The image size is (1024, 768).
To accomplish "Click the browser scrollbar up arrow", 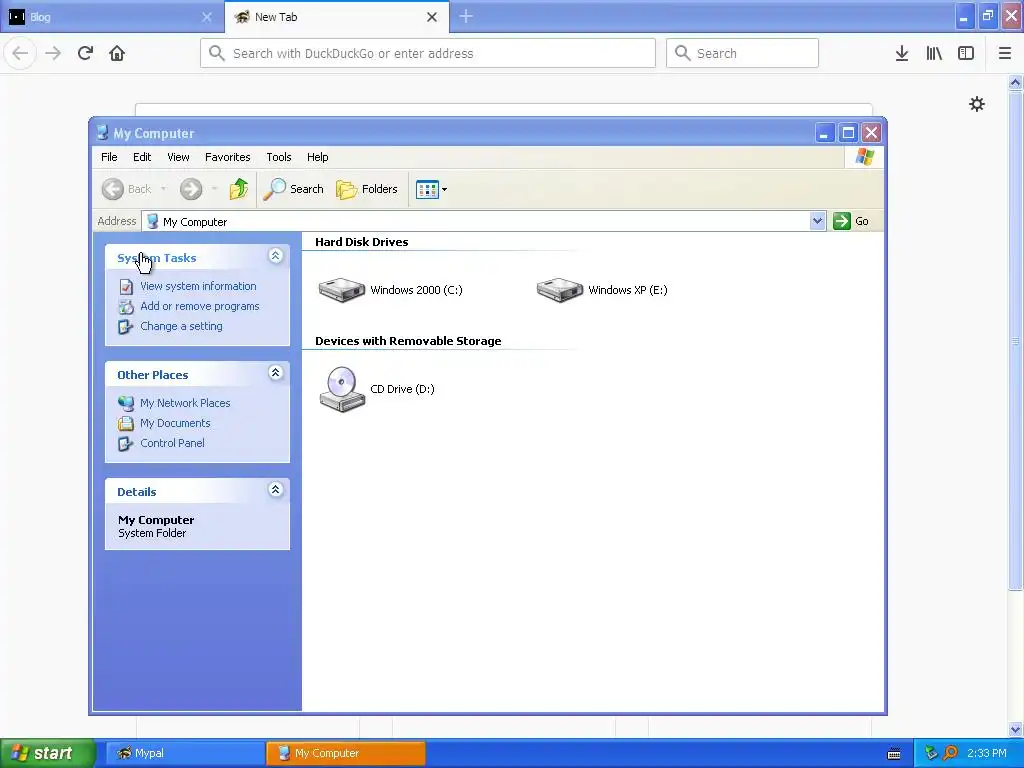I will click(1016, 82).
